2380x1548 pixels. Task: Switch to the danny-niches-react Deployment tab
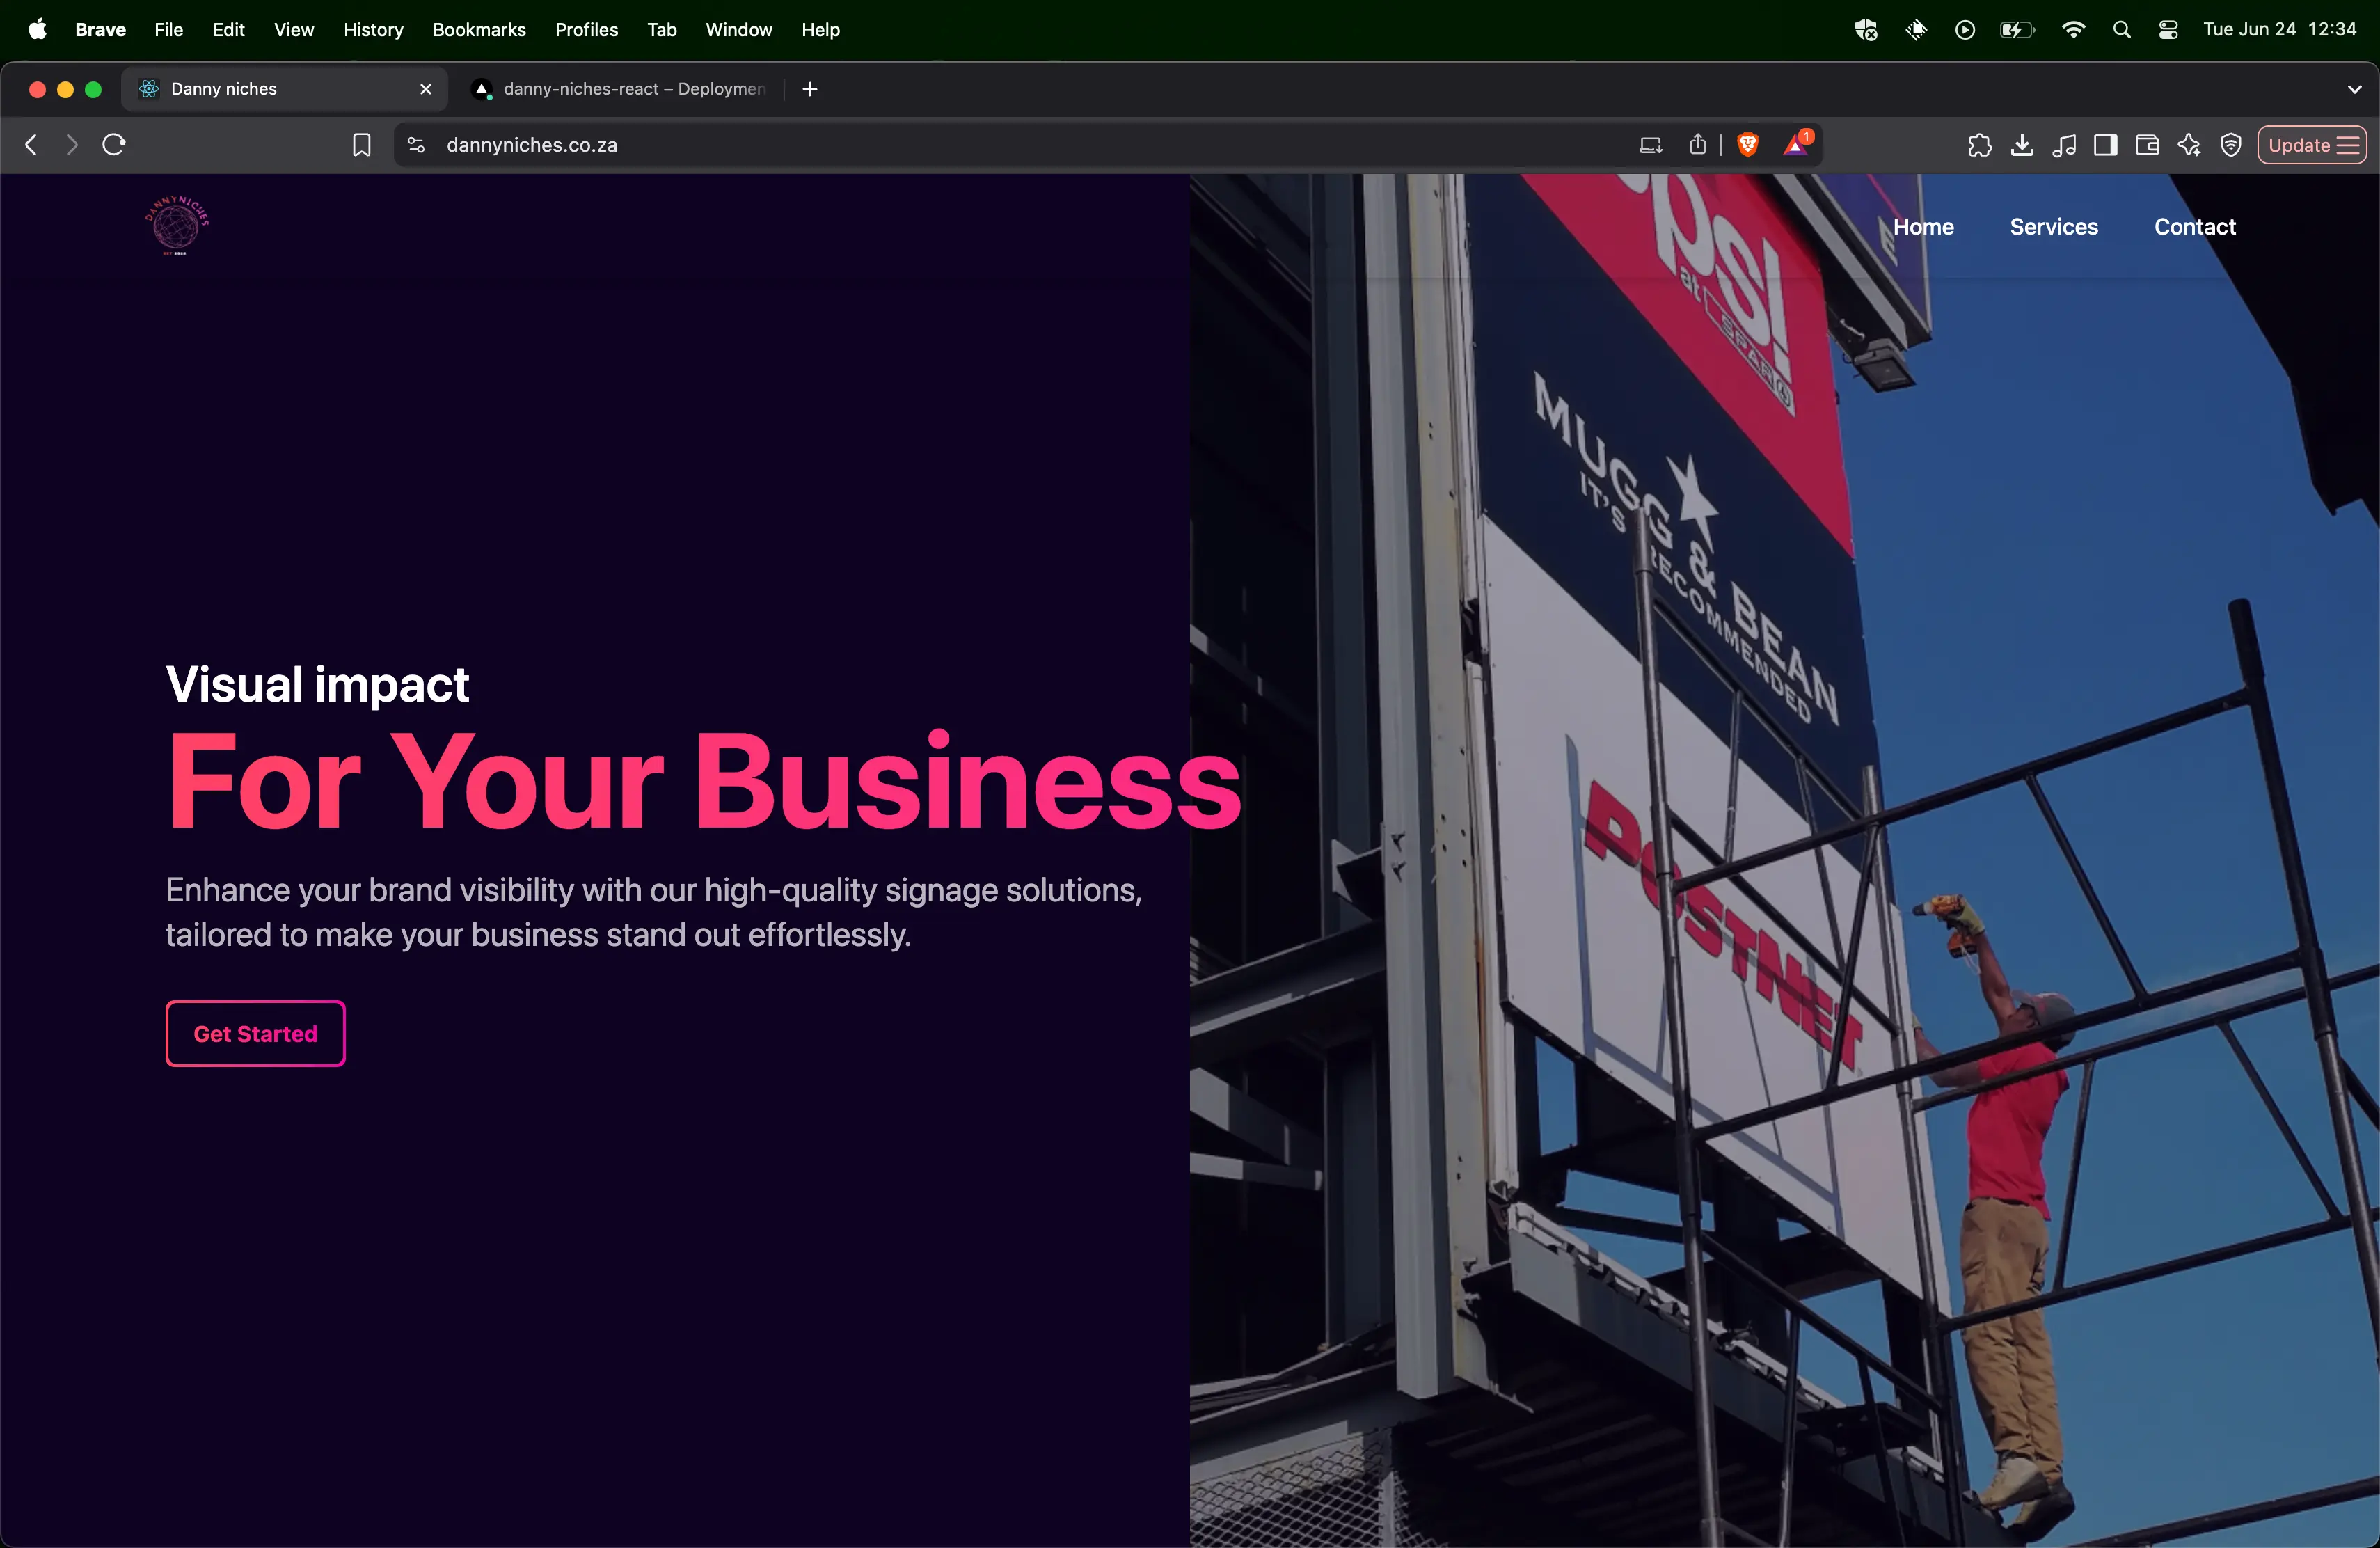(620, 89)
